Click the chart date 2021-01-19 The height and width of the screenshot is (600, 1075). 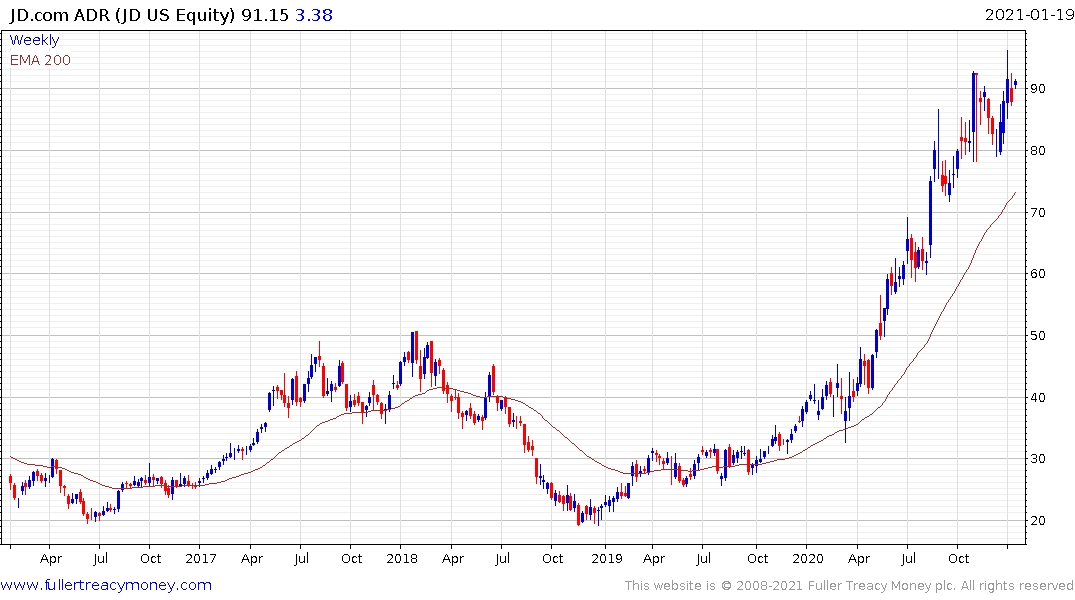click(x=1028, y=15)
